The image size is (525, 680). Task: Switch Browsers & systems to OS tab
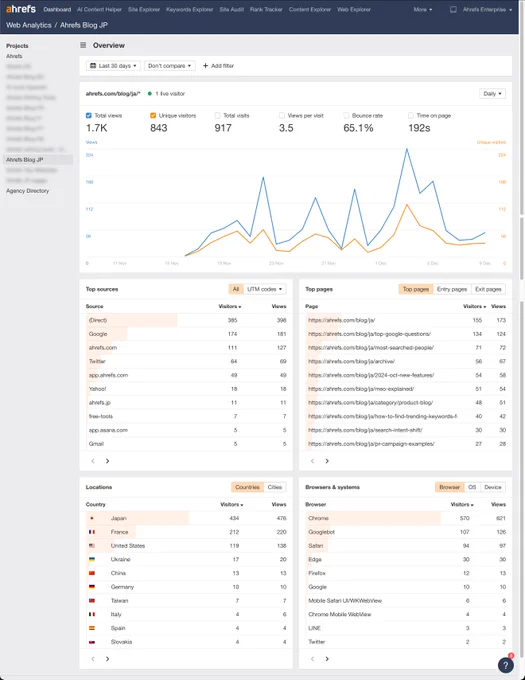tap(472, 487)
